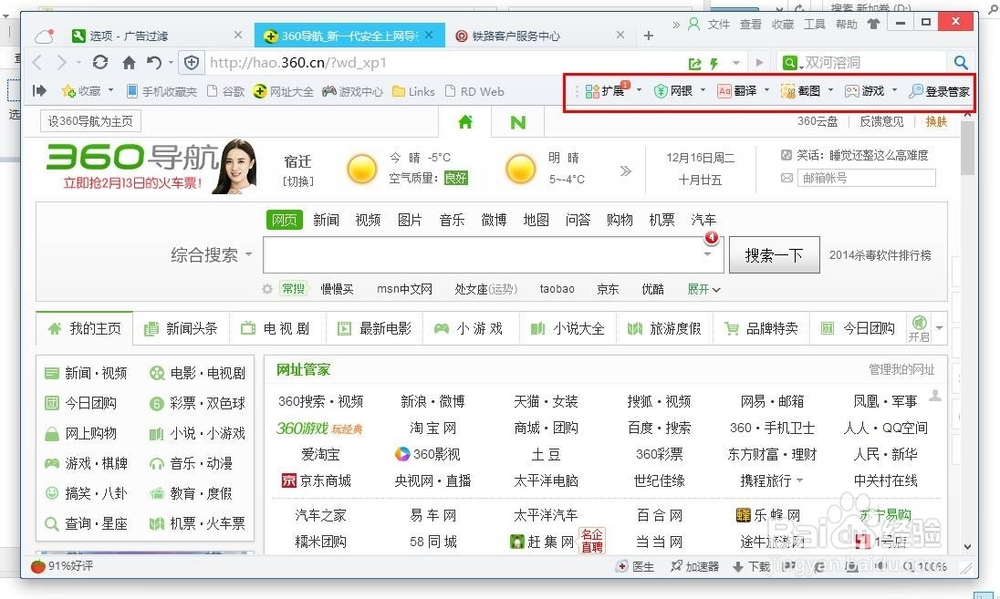Open the 网银 online banking tool
The height and width of the screenshot is (599, 1000).
[x=674, y=91]
